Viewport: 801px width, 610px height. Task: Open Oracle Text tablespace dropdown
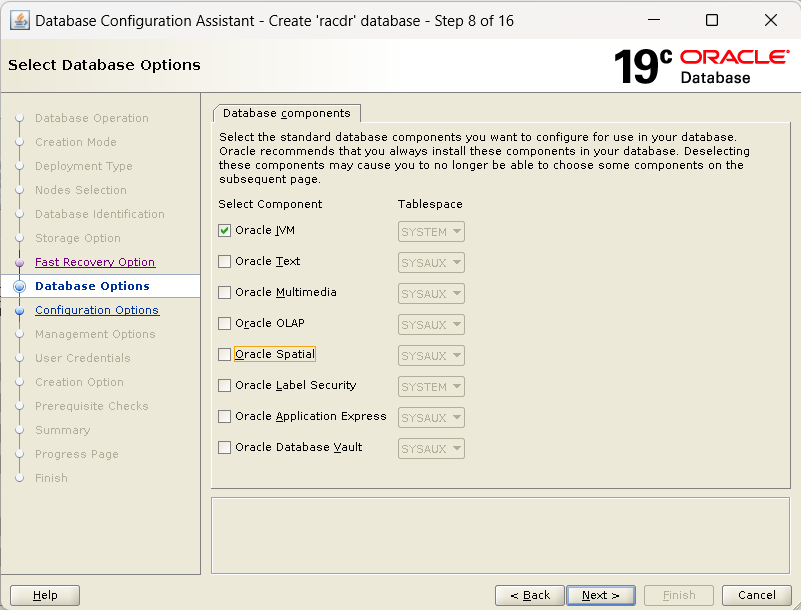click(431, 263)
